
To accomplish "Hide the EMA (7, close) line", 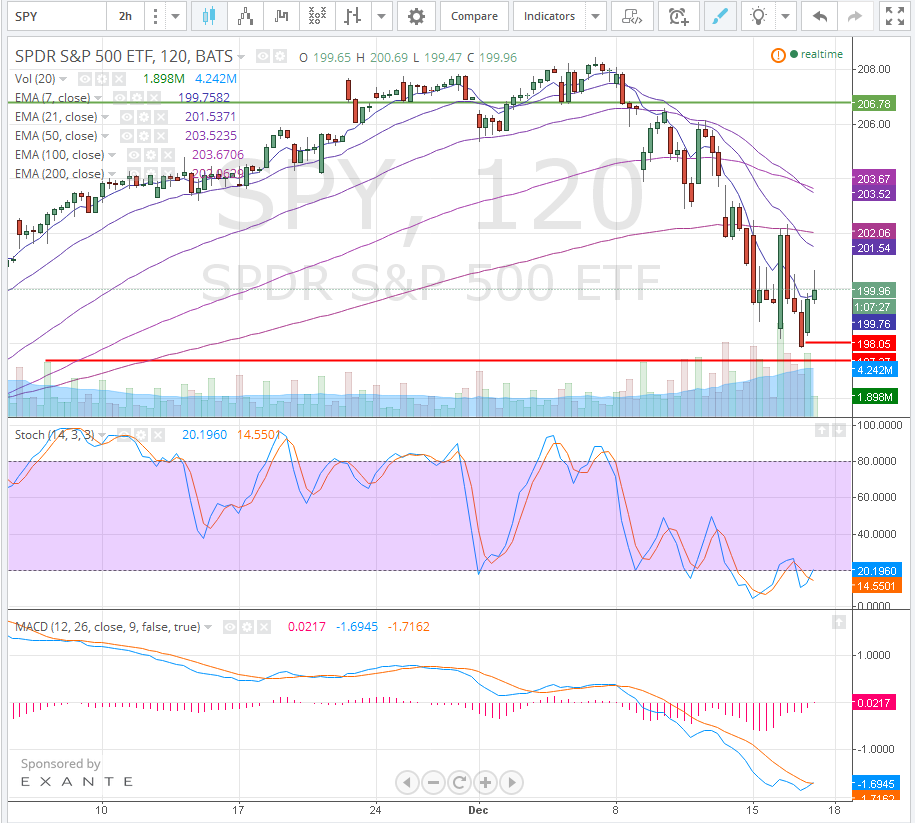I will pos(120,98).
